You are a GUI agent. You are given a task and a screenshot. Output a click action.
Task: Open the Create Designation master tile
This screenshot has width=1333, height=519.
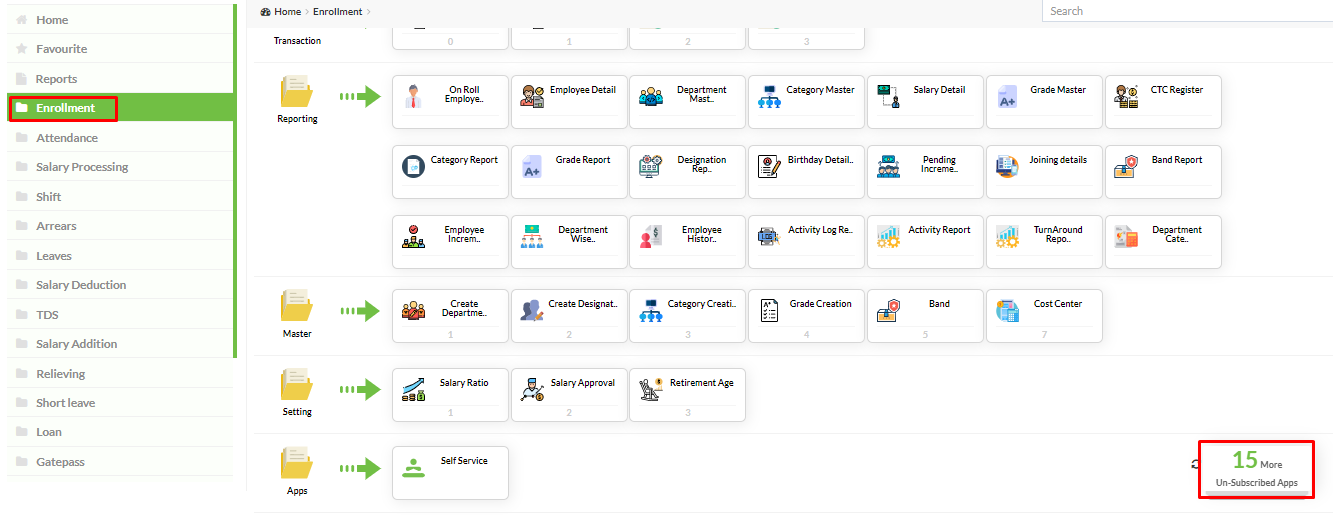coord(570,316)
